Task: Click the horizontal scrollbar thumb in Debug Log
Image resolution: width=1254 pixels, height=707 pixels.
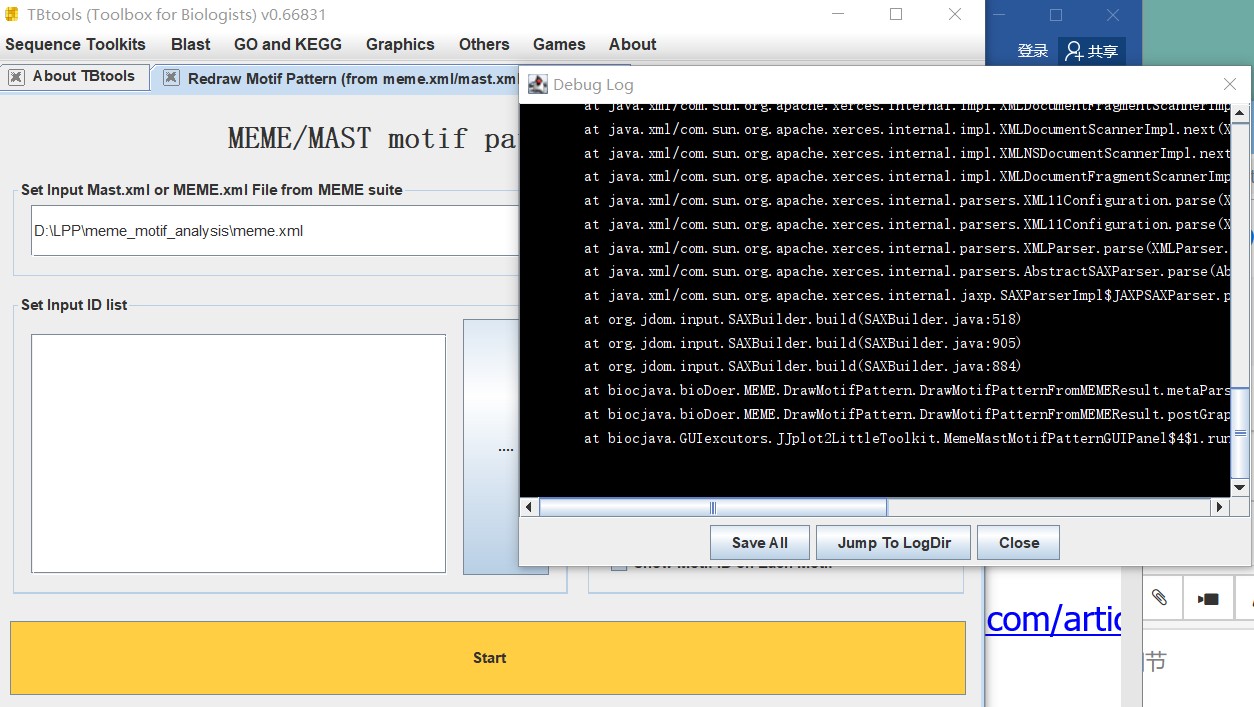Action: [712, 508]
